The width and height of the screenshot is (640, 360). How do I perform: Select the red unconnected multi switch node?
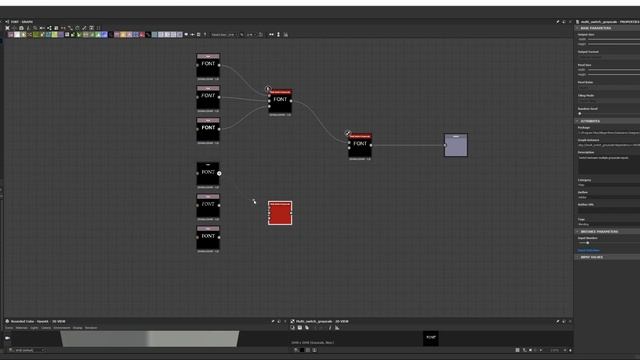pyautogui.click(x=280, y=213)
